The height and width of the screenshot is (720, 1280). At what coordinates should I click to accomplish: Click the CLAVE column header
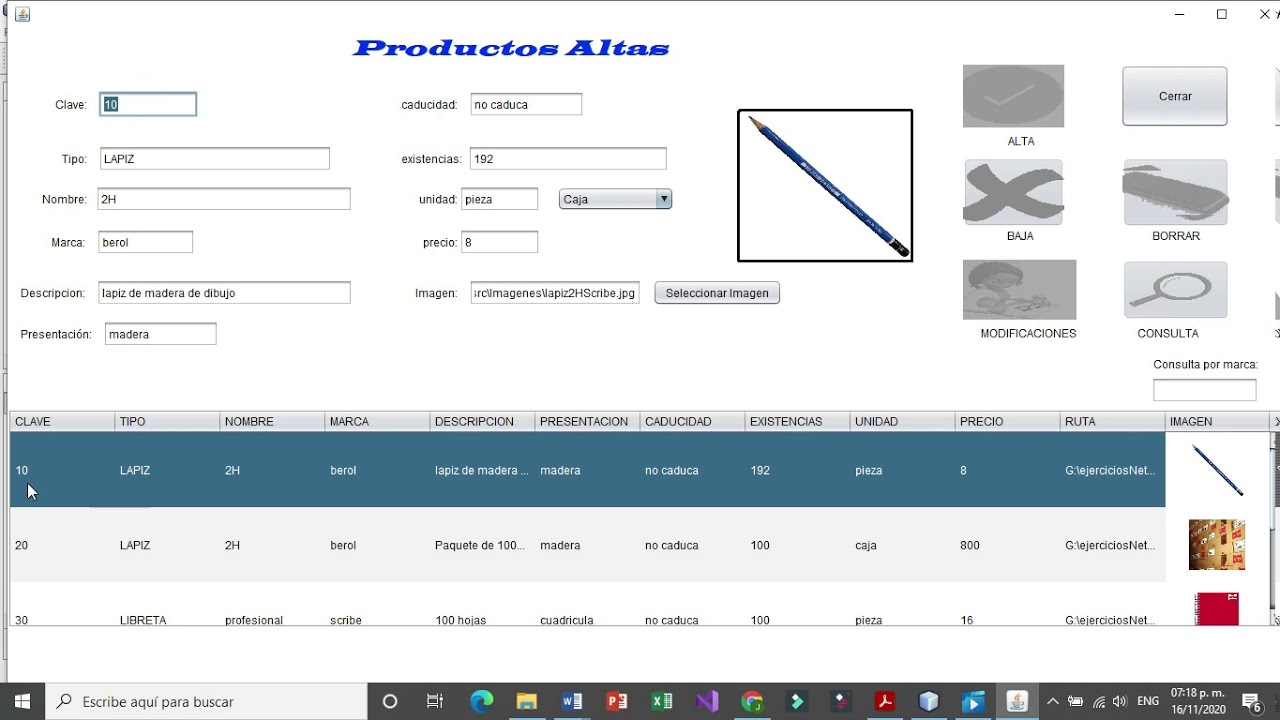point(62,422)
